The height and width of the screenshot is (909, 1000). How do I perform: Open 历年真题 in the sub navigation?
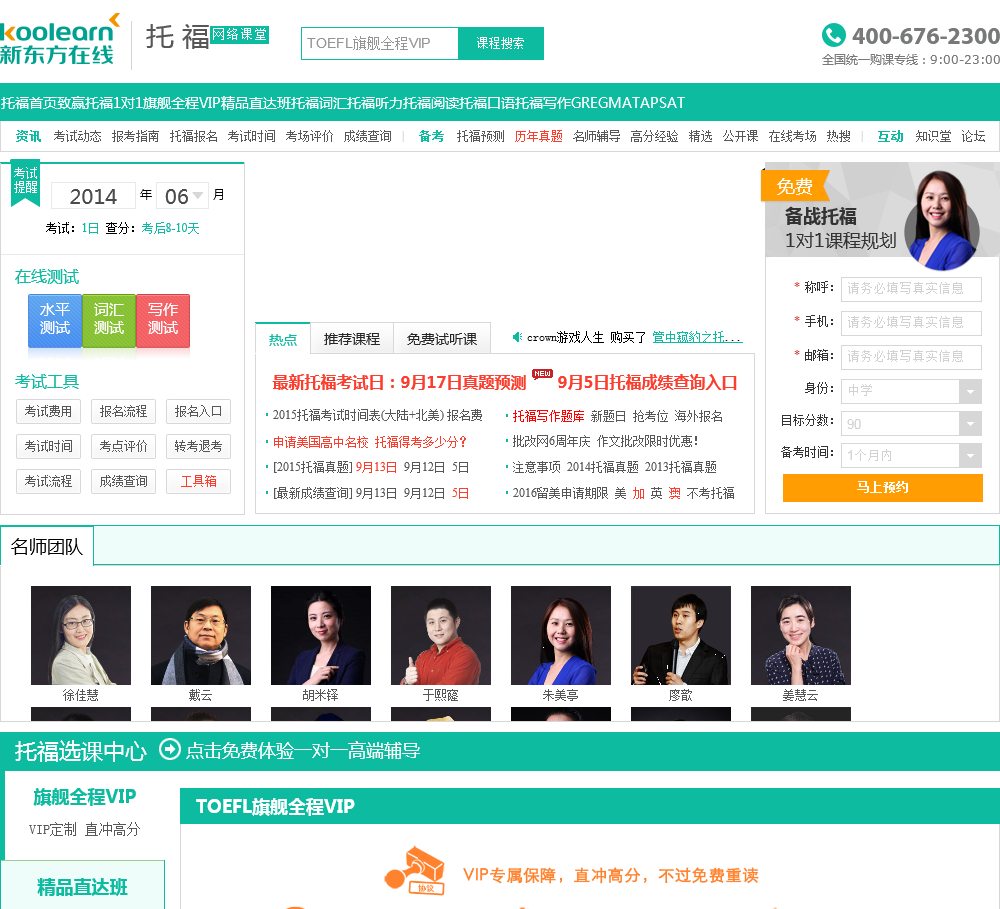pyautogui.click(x=538, y=137)
